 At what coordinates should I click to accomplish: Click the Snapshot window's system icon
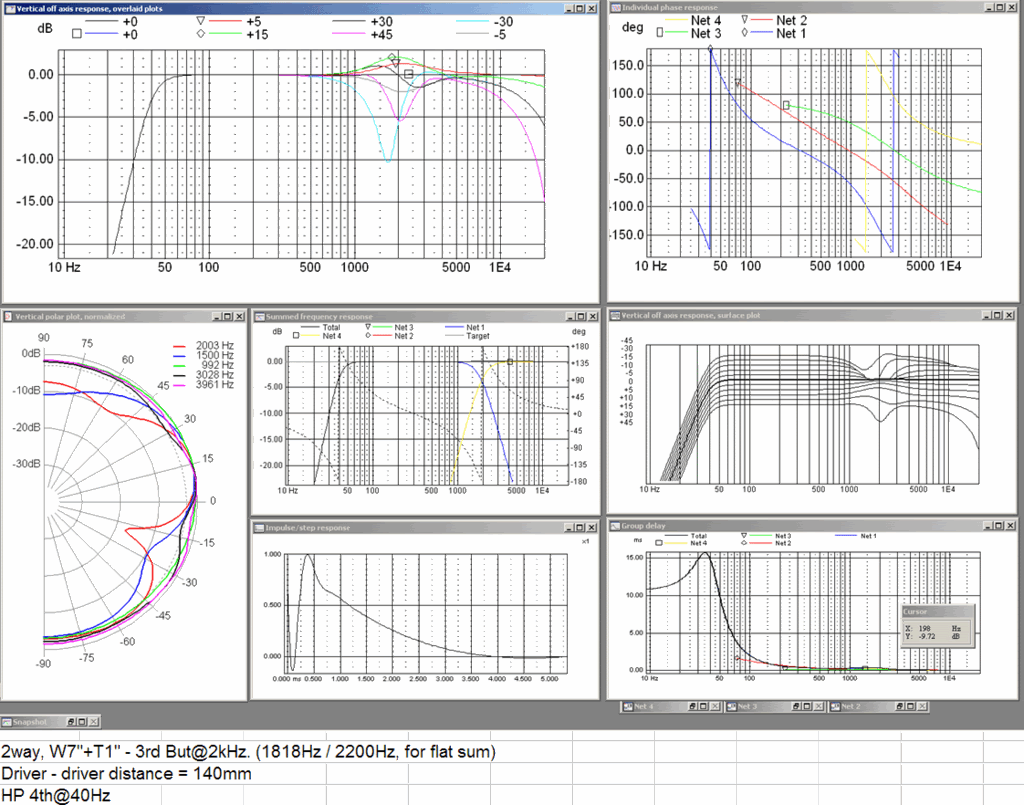[7, 721]
